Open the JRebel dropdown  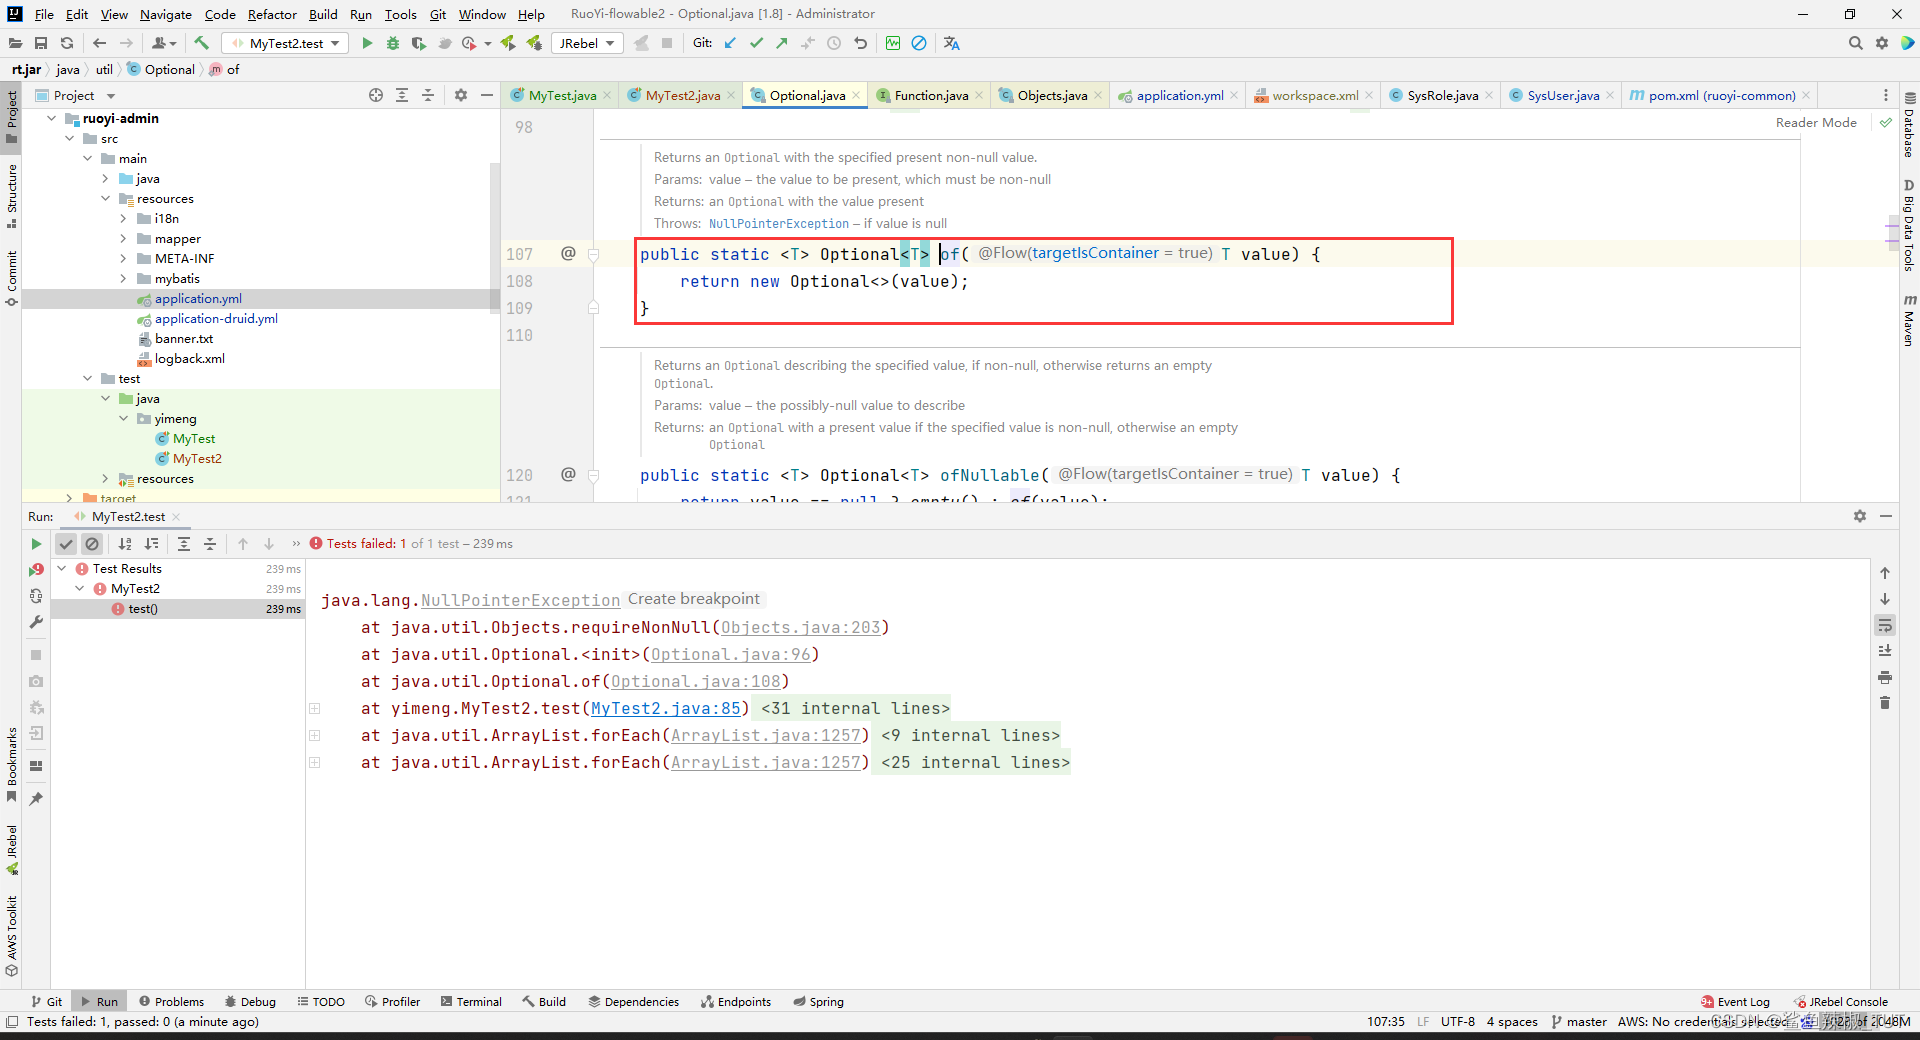coord(587,43)
